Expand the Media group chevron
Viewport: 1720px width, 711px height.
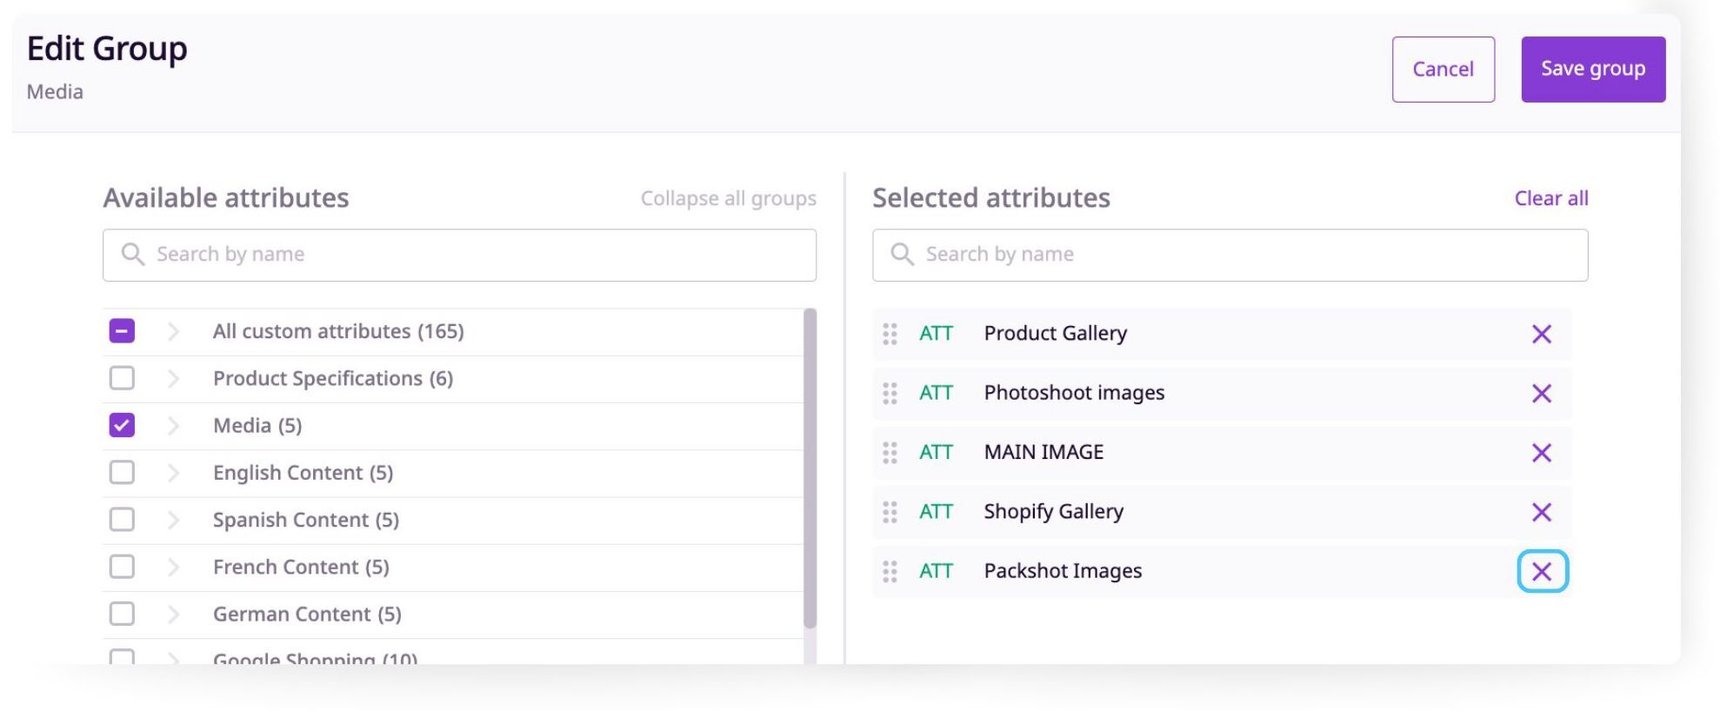click(173, 425)
